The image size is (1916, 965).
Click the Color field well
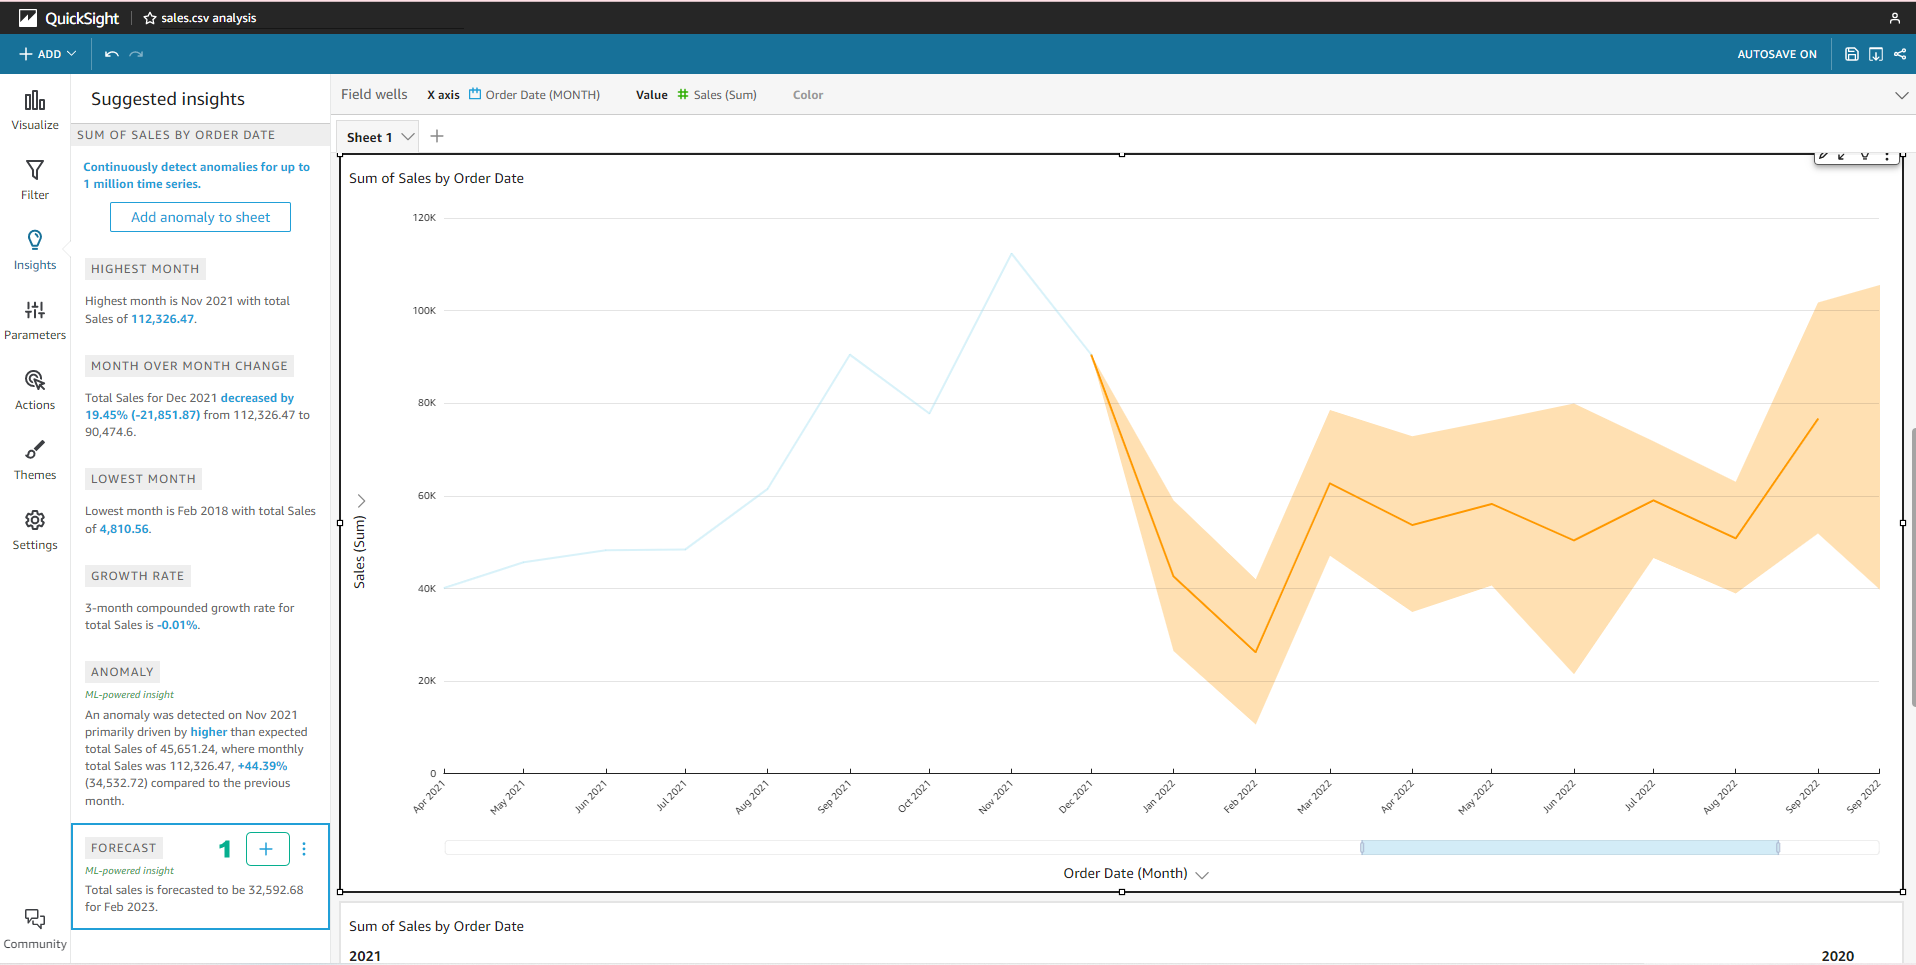808,95
